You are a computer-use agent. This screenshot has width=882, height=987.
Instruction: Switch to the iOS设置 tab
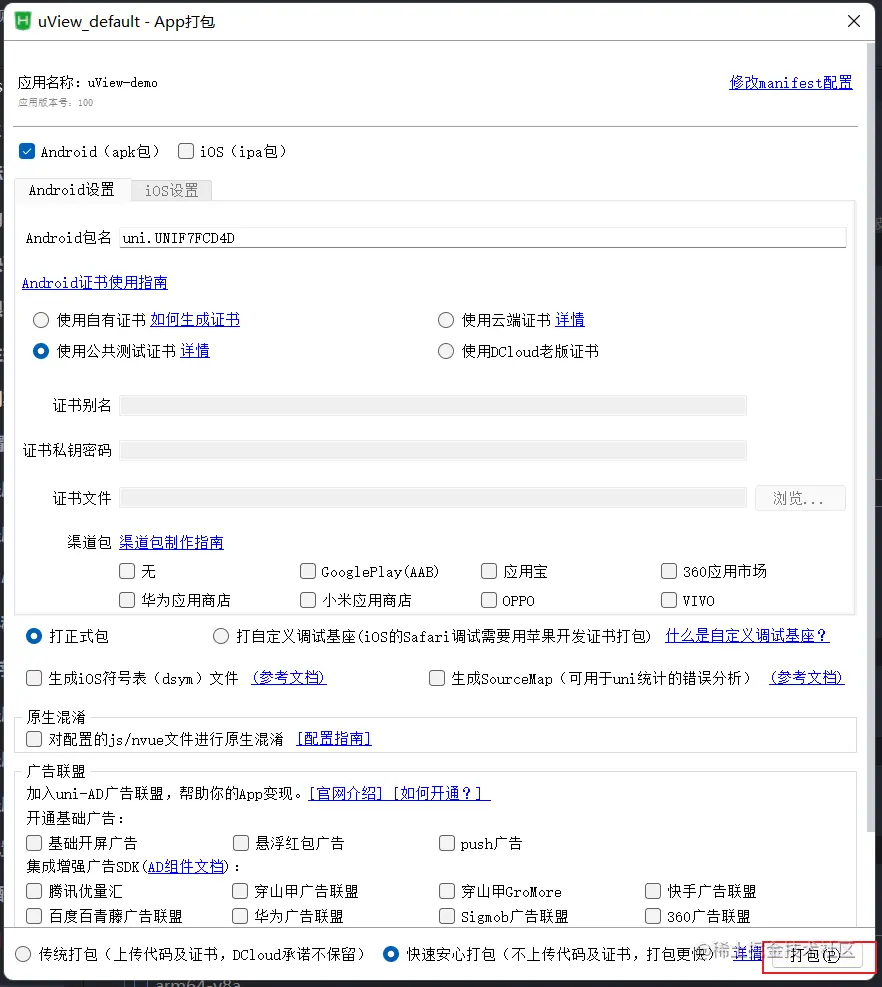171,190
